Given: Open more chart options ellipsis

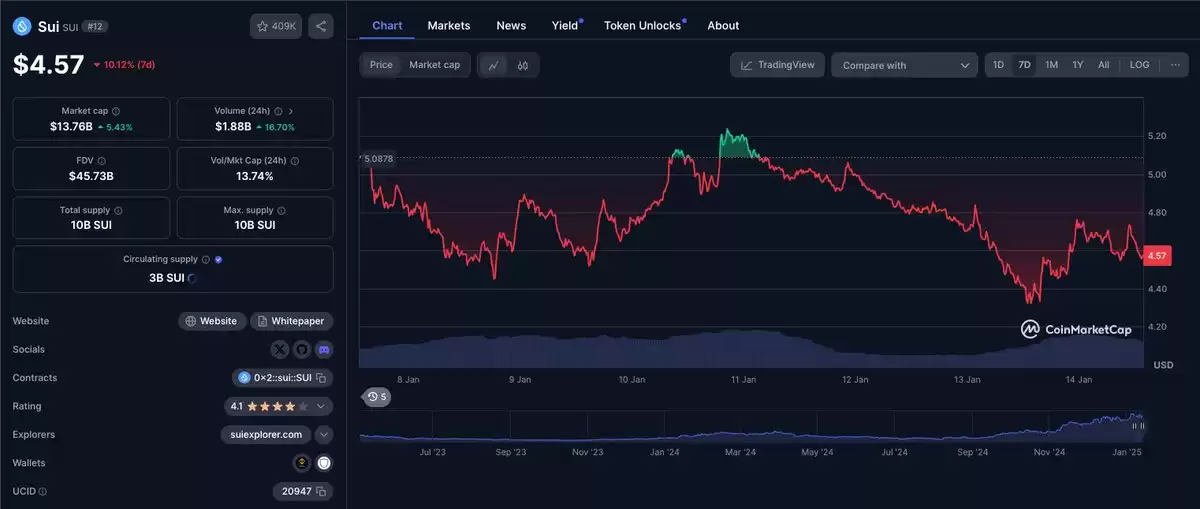Looking at the screenshot, I should pos(1175,65).
